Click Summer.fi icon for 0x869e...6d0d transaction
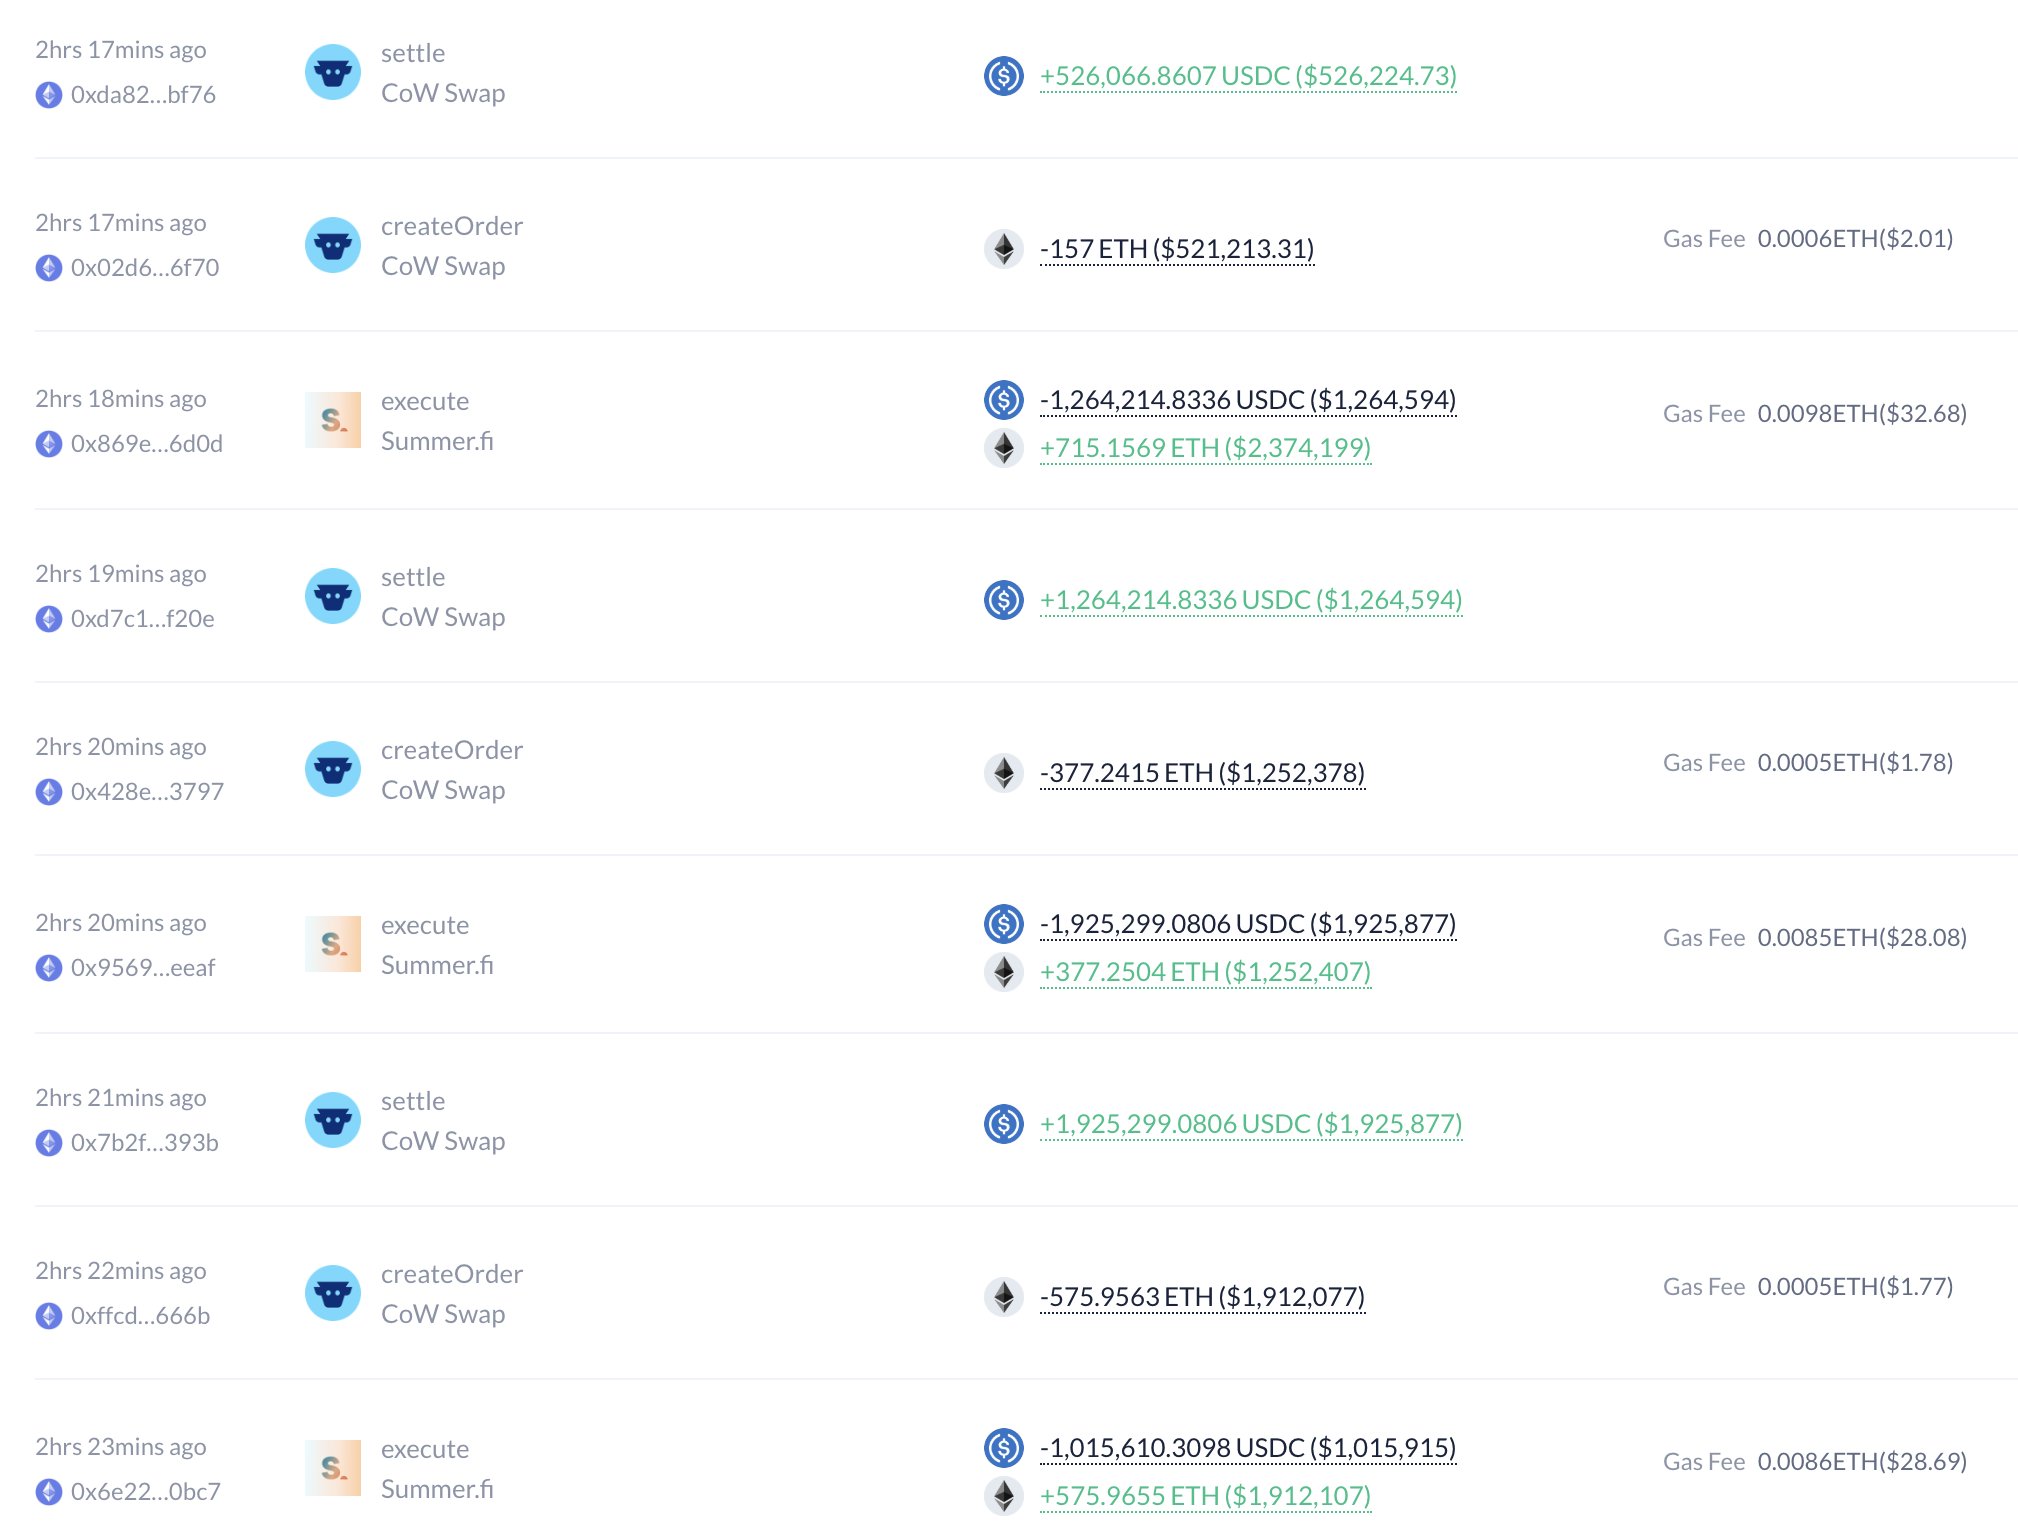This screenshot has width=2018, height=1540. (332, 420)
